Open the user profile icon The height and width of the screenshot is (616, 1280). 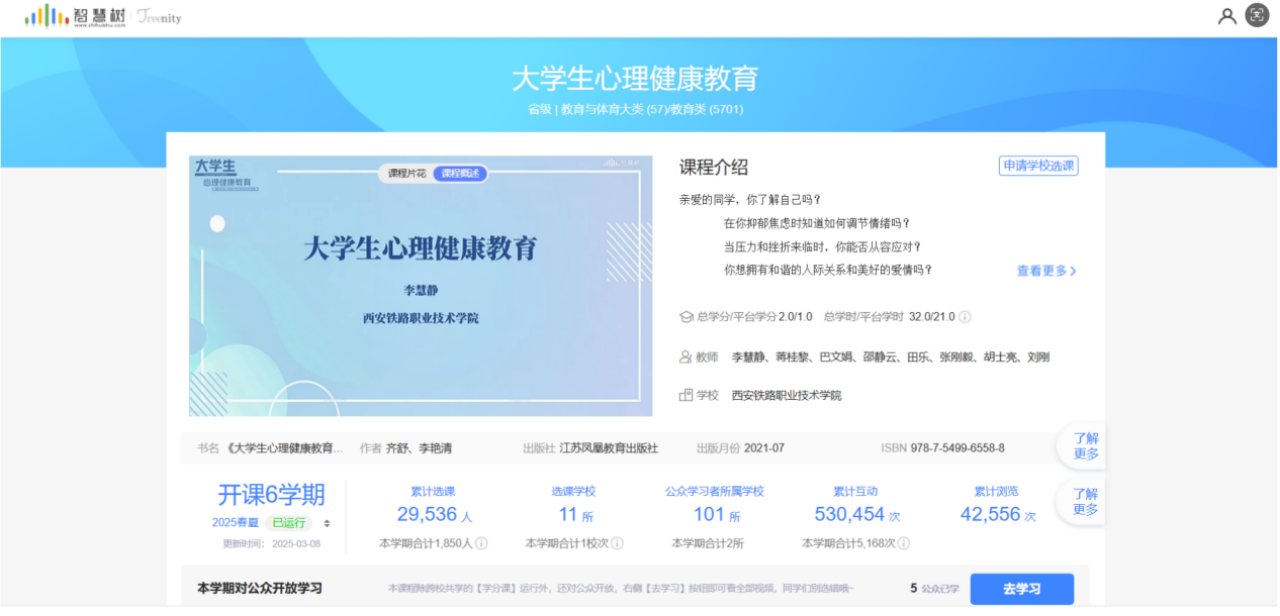click(1227, 16)
